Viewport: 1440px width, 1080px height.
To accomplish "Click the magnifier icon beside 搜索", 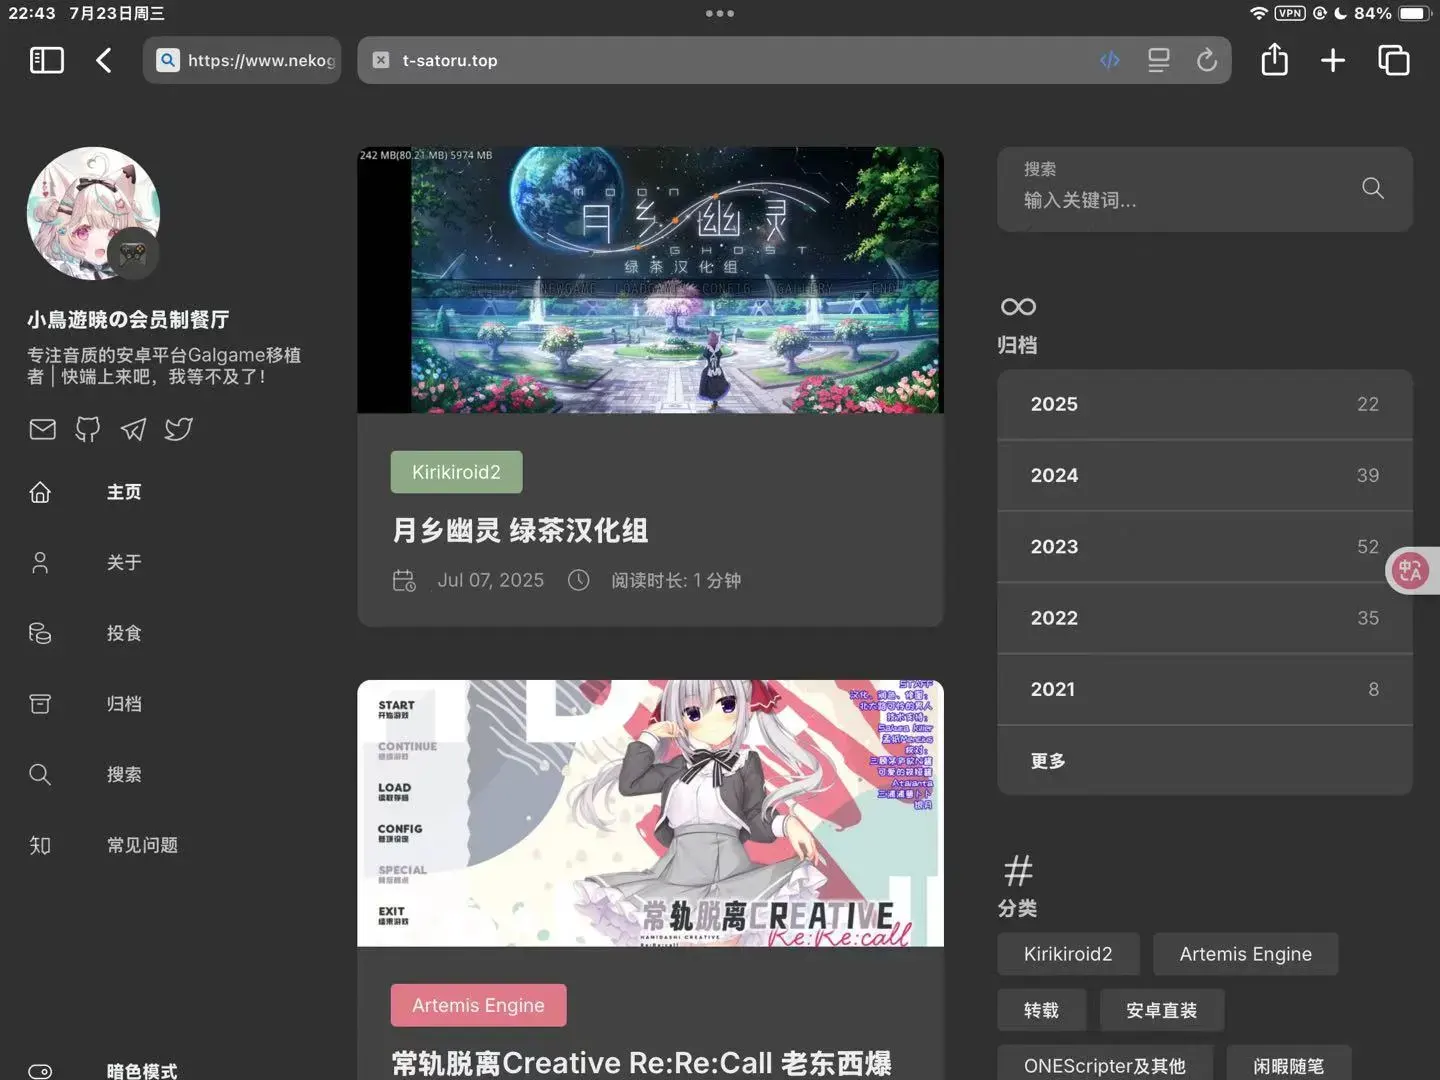I will coord(40,774).
